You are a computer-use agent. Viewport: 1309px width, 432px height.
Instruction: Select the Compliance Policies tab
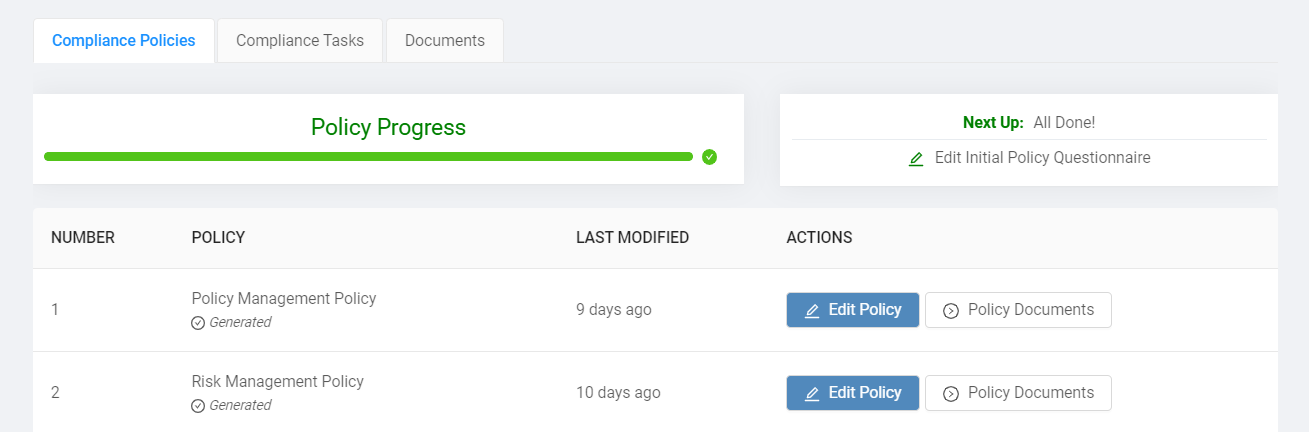[124, 41]
